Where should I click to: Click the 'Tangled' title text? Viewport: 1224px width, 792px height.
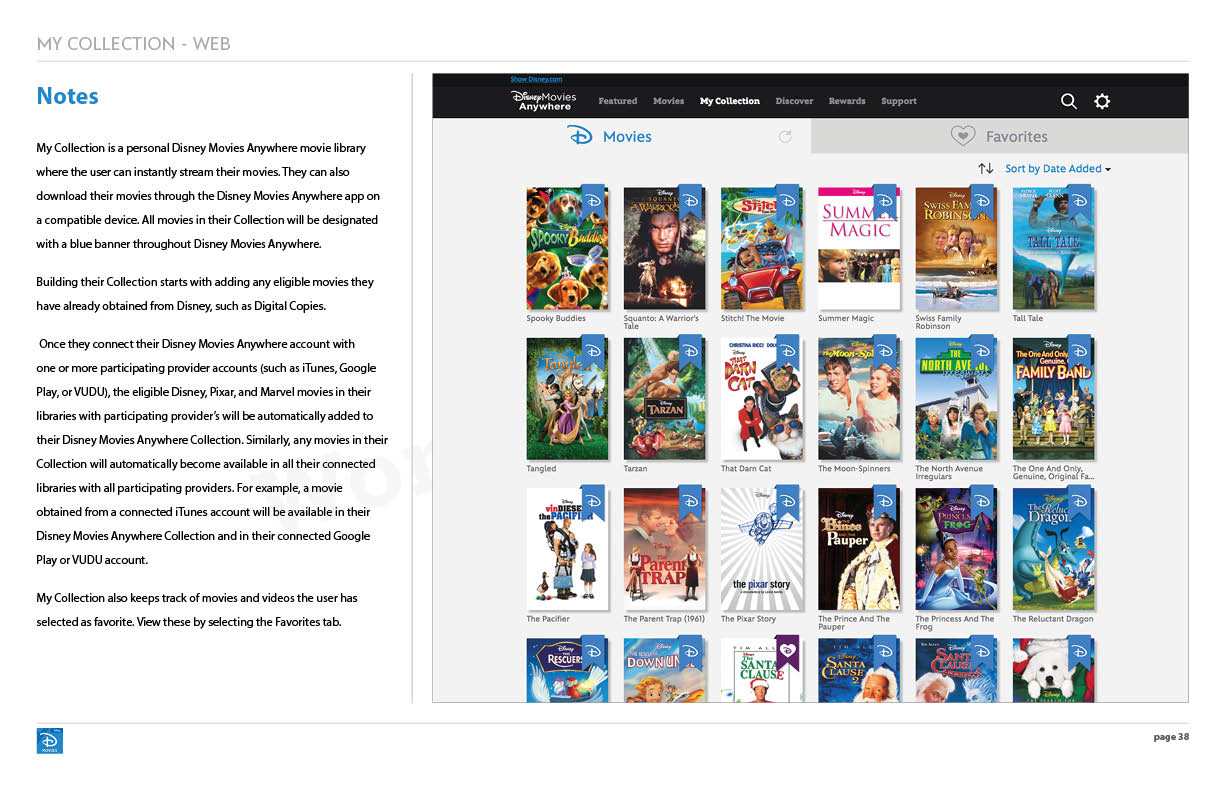(541, 469)
